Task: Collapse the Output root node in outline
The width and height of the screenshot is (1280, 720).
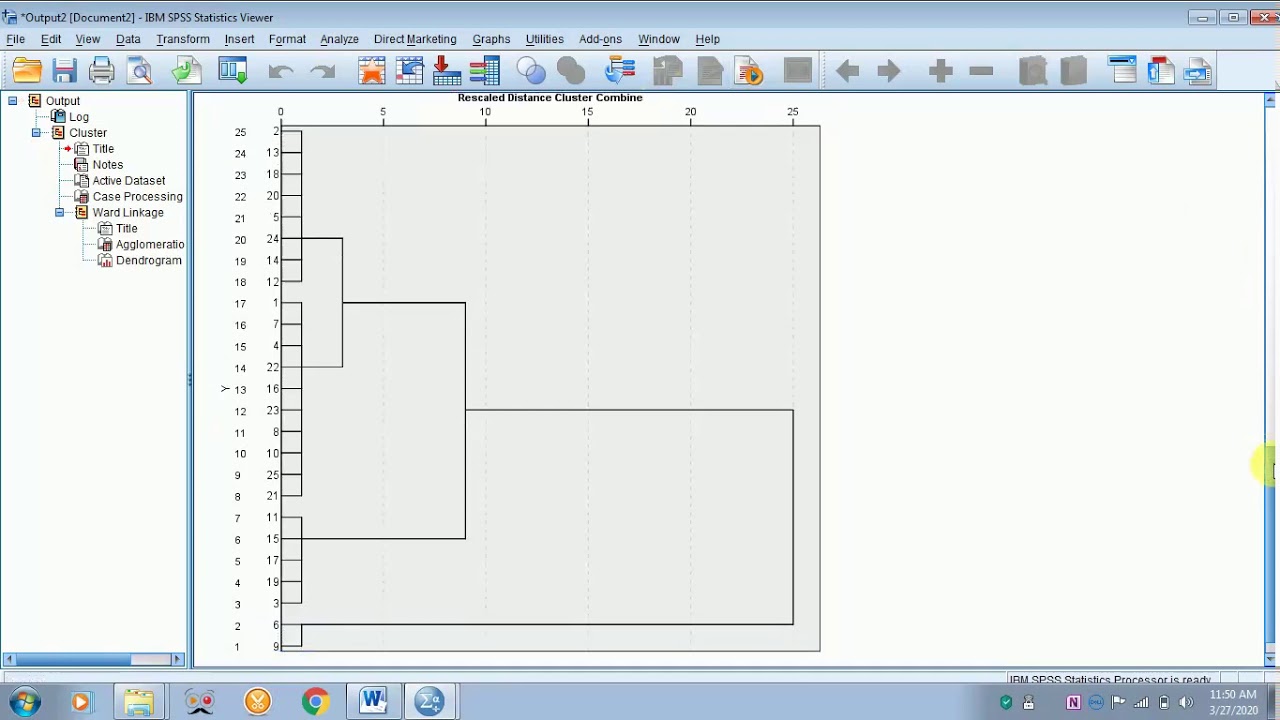Action: 12,101
